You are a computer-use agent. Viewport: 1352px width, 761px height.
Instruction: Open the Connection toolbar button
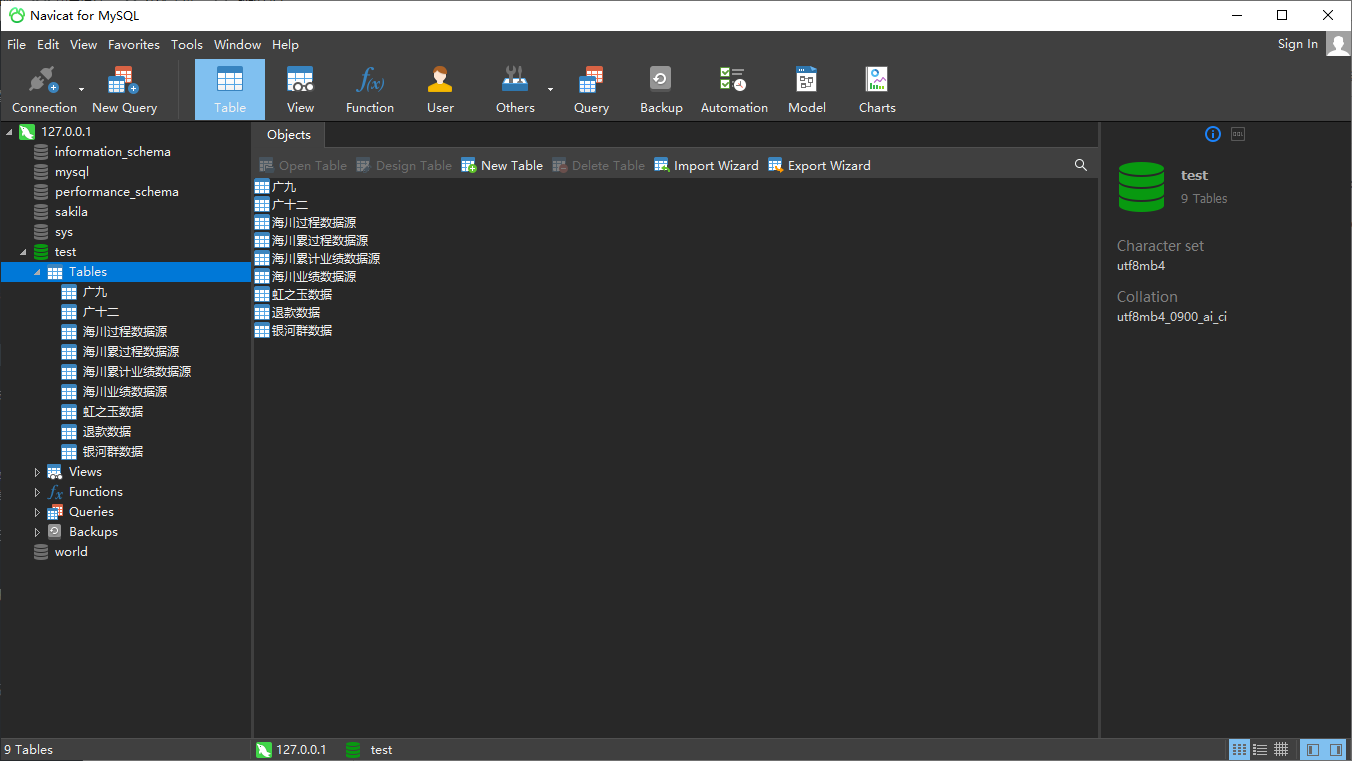pos(44,90)
